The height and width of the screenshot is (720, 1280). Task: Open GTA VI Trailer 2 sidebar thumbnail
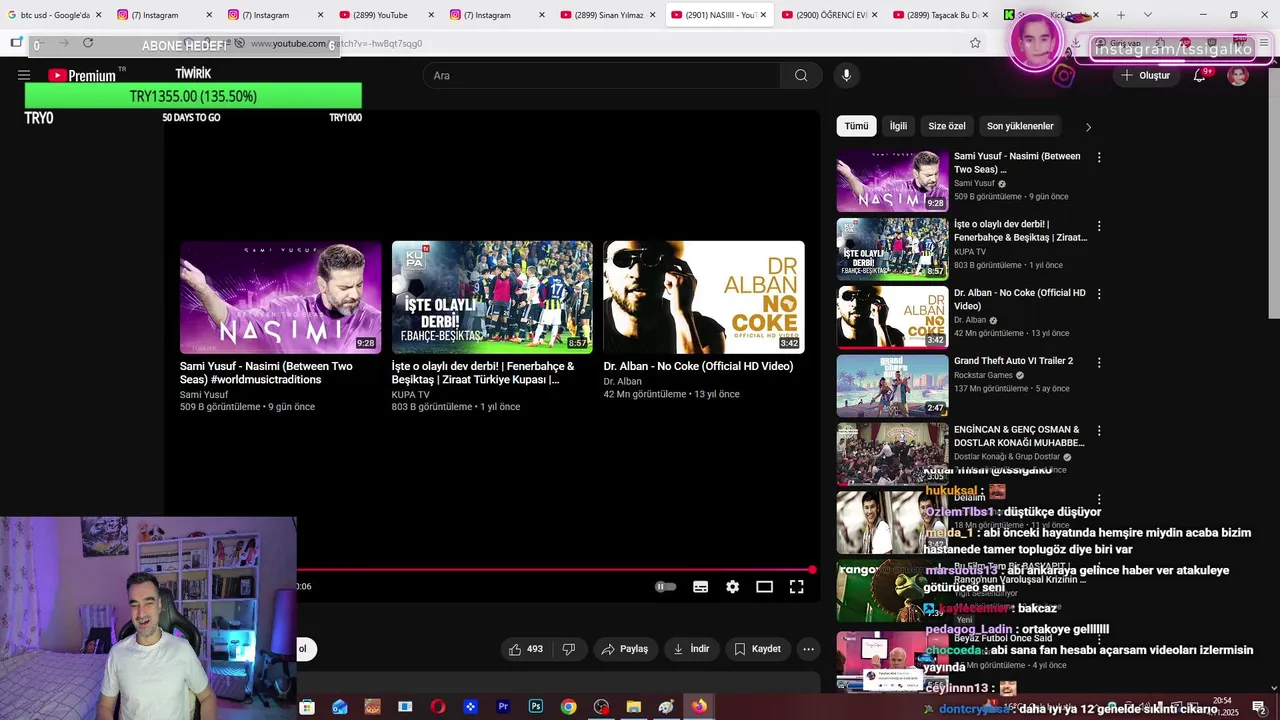point(892,385)
